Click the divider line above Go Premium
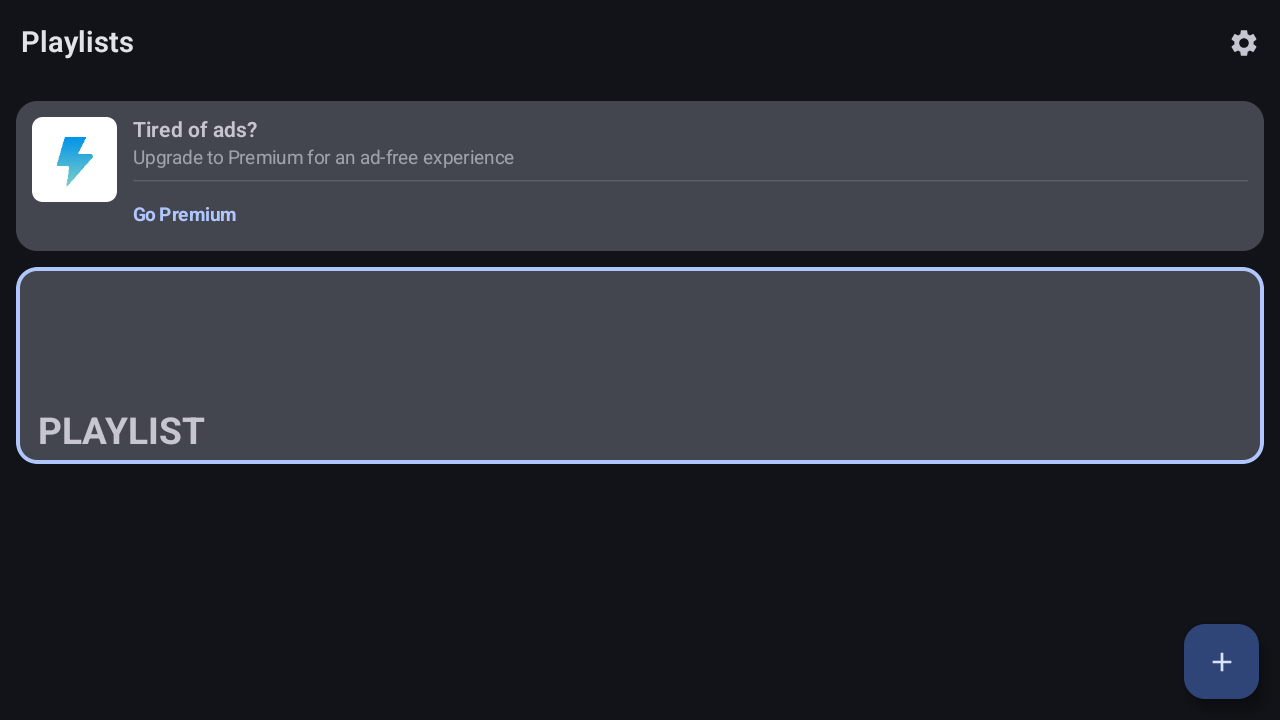1280x720 pixels. click(x=690, y=181)
